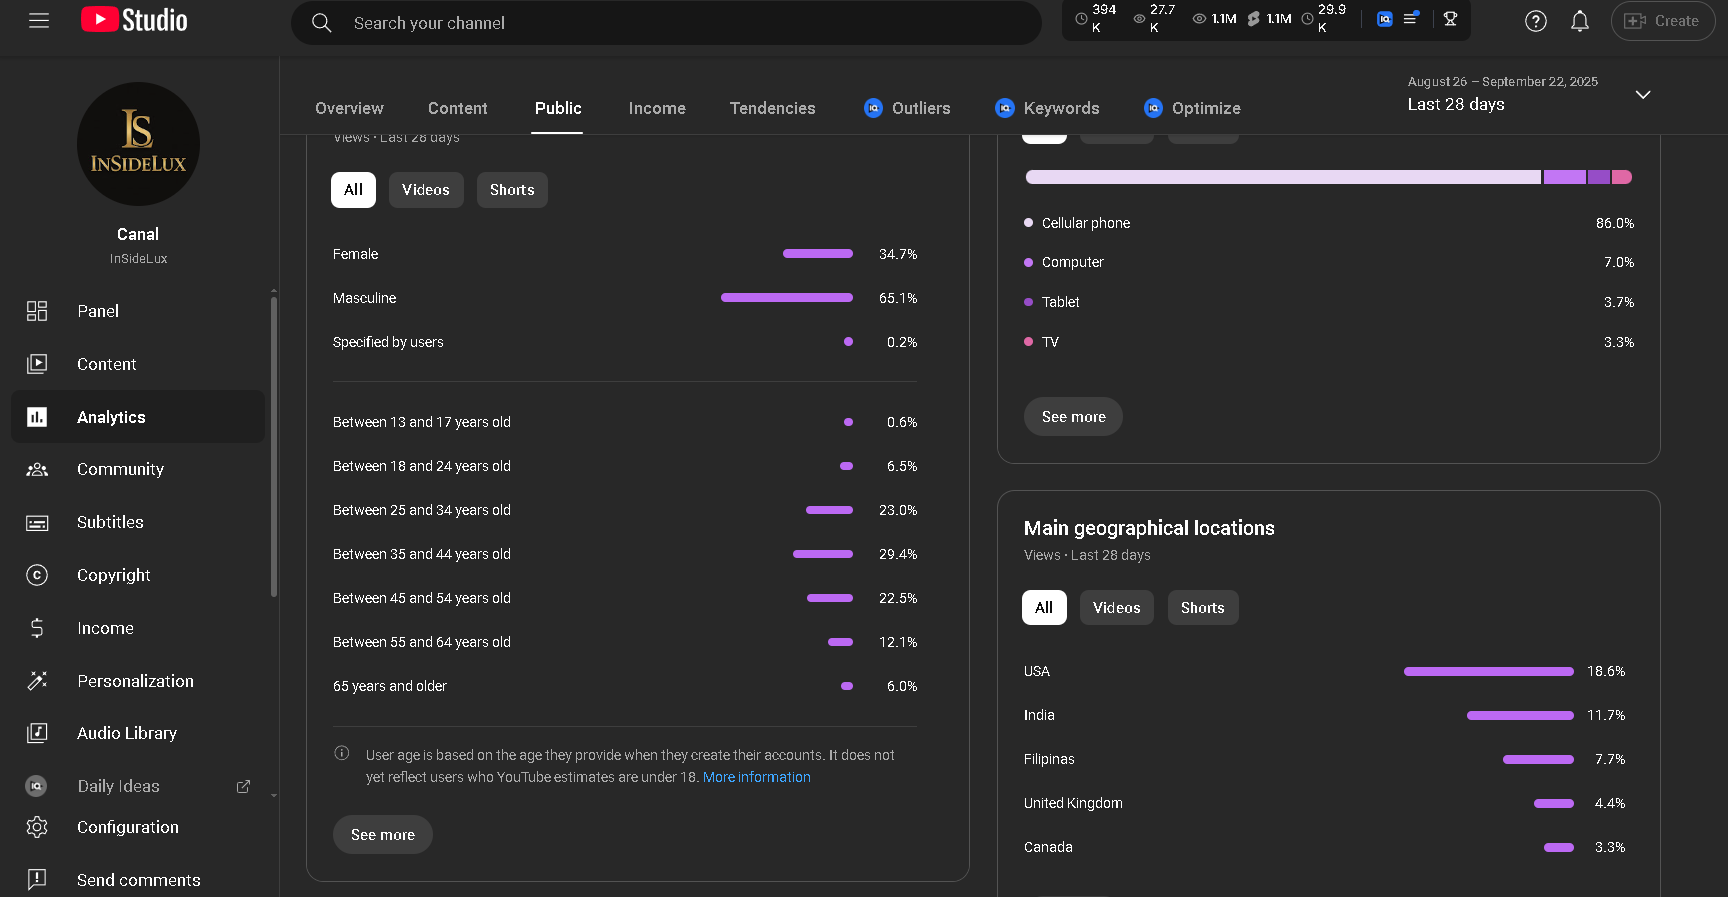Screen dimensions: 1728x897
Task: Open Analytics from the sidebar
Action: point(111,417)
